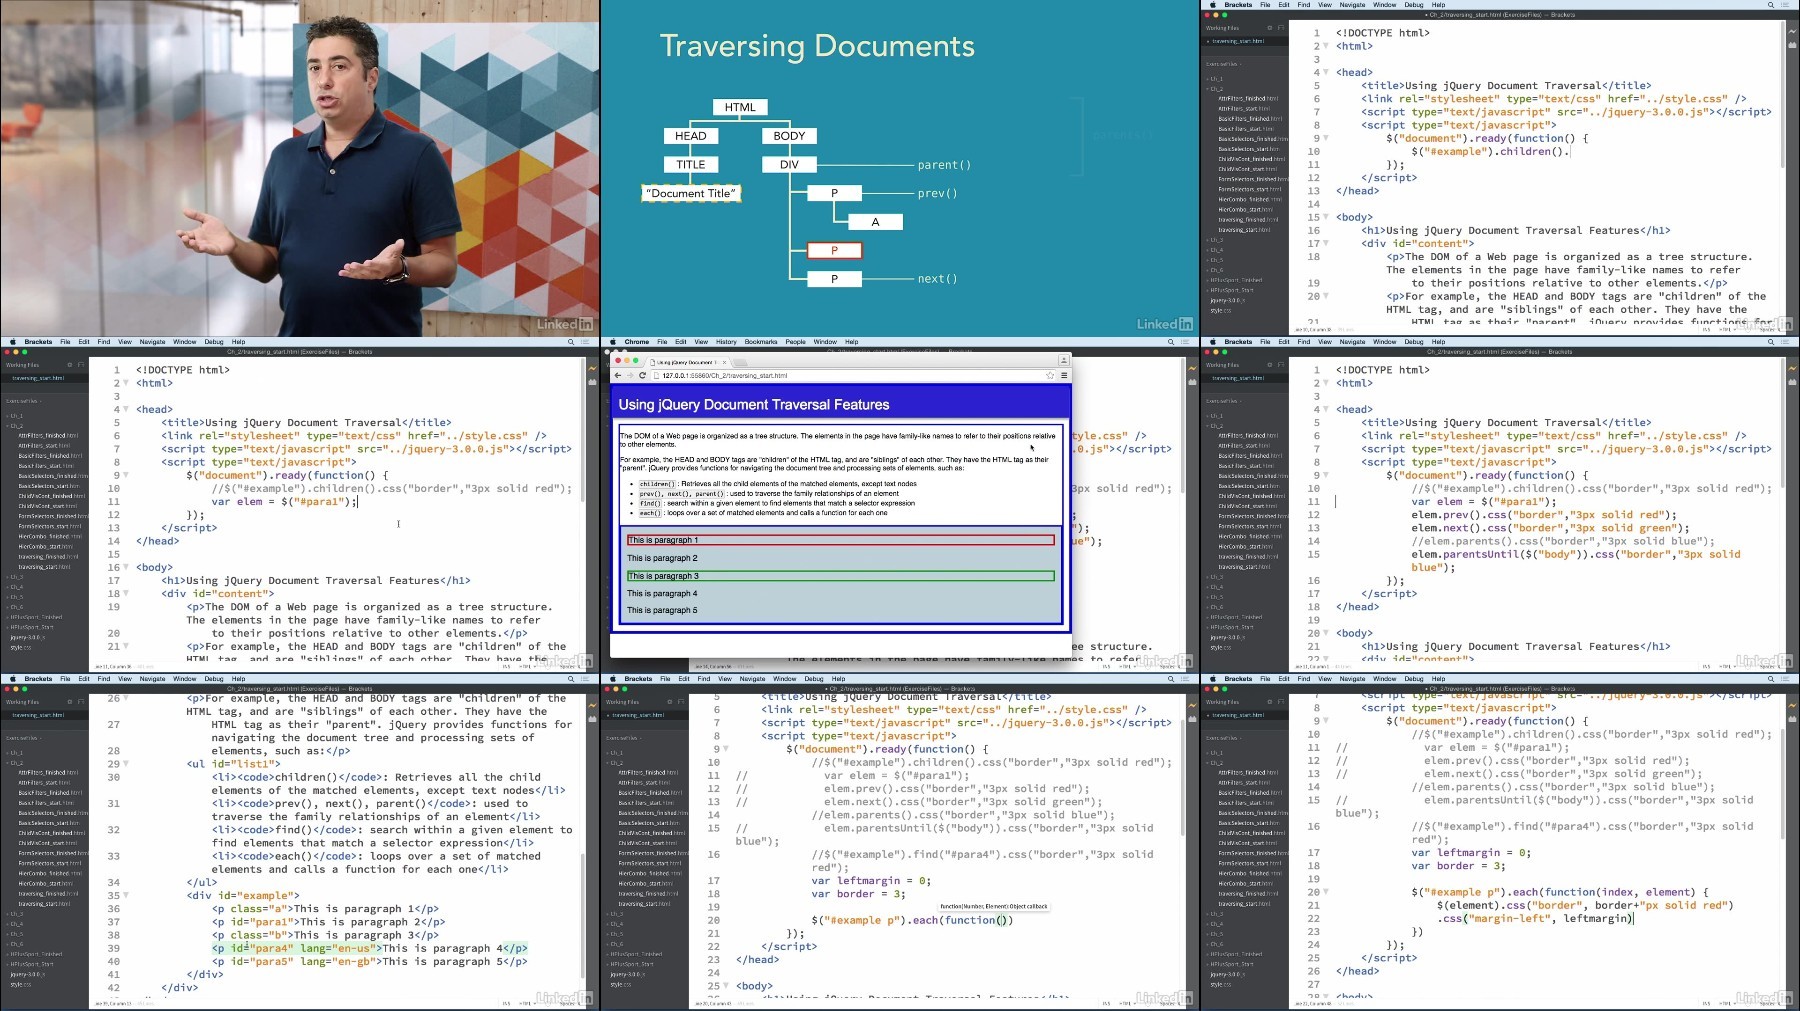
Task: Reload the page in Chrome
Action: tap(642, 376)
